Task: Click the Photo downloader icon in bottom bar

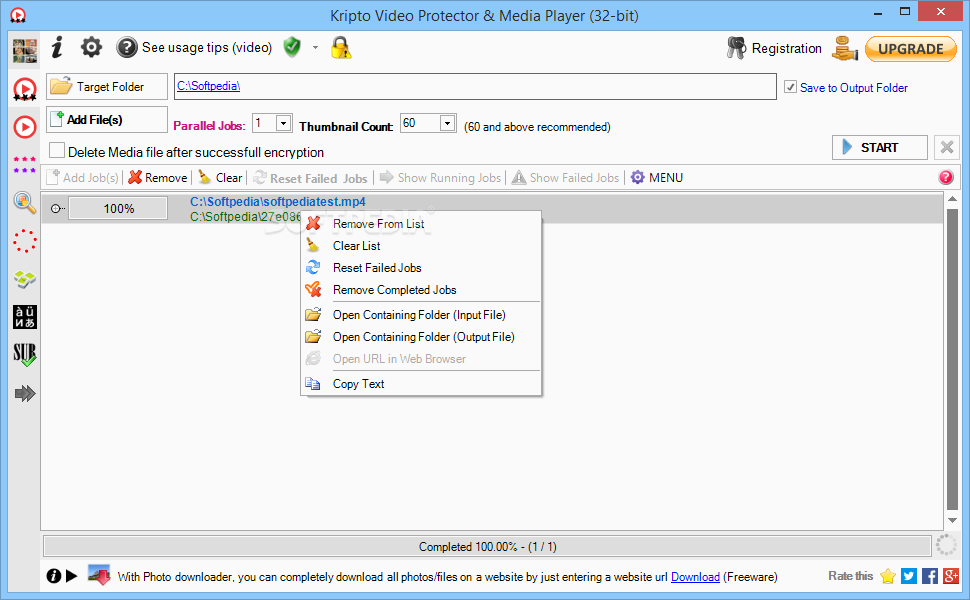Action: click(99, 575)
